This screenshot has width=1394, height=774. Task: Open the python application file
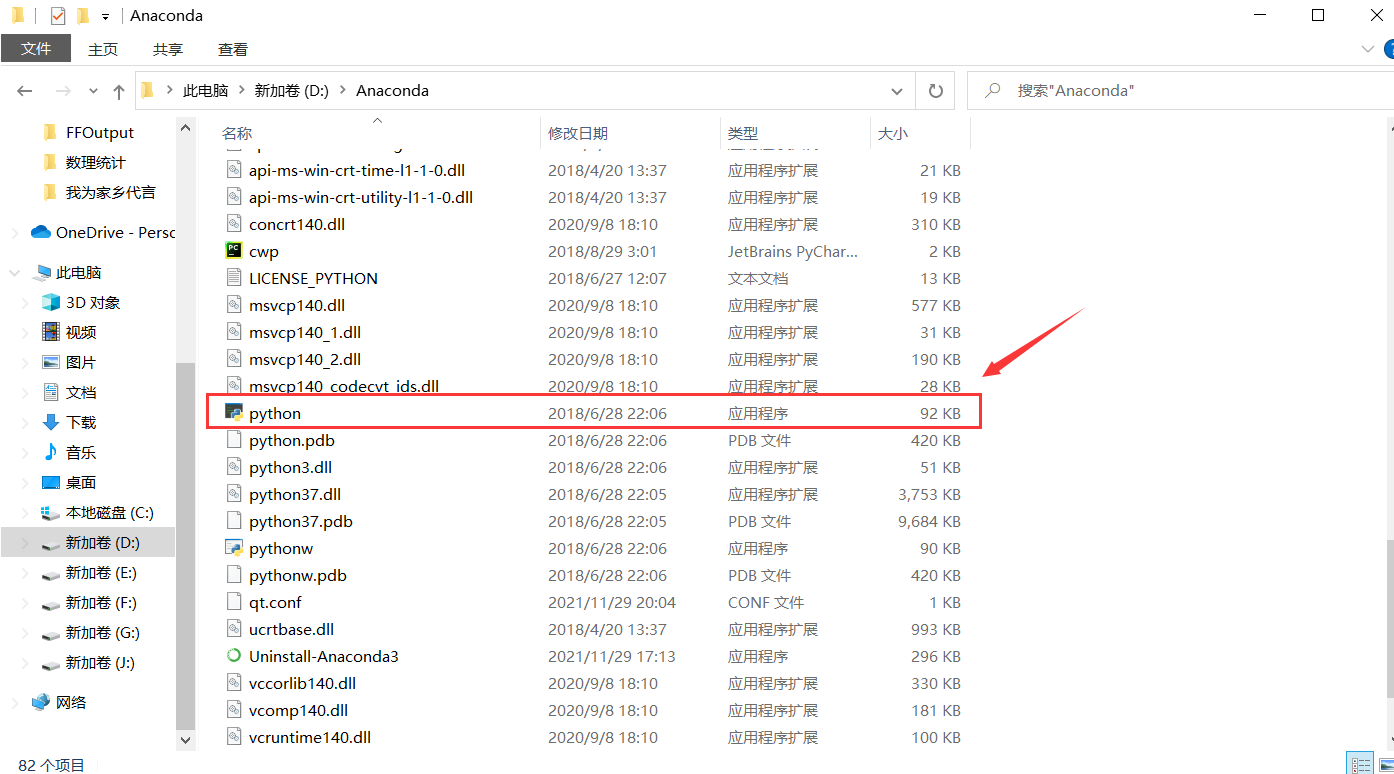click(x=274, y=412)
